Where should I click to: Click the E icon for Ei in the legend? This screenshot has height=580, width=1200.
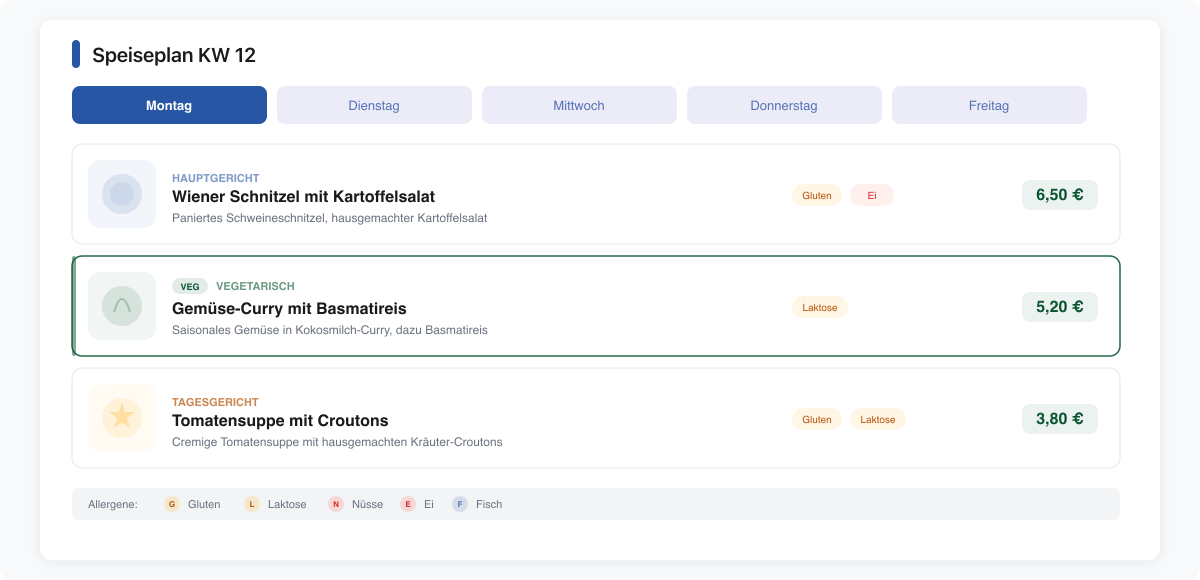408,504
